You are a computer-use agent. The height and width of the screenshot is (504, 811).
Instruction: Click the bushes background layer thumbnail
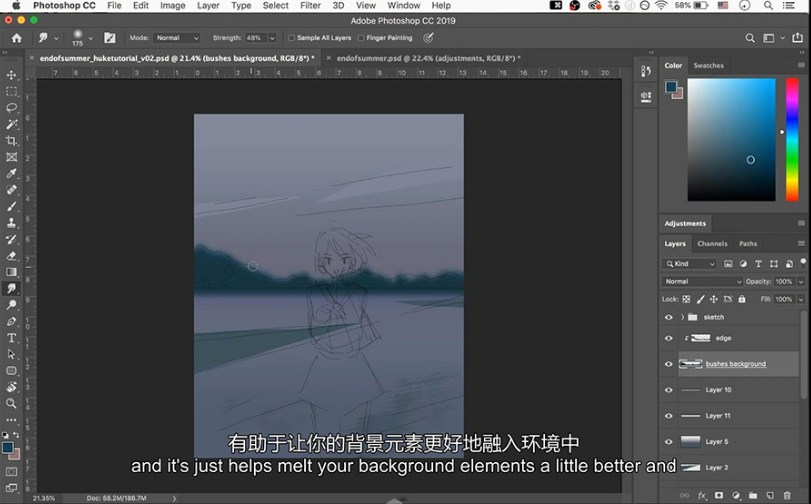pos(690,364)
